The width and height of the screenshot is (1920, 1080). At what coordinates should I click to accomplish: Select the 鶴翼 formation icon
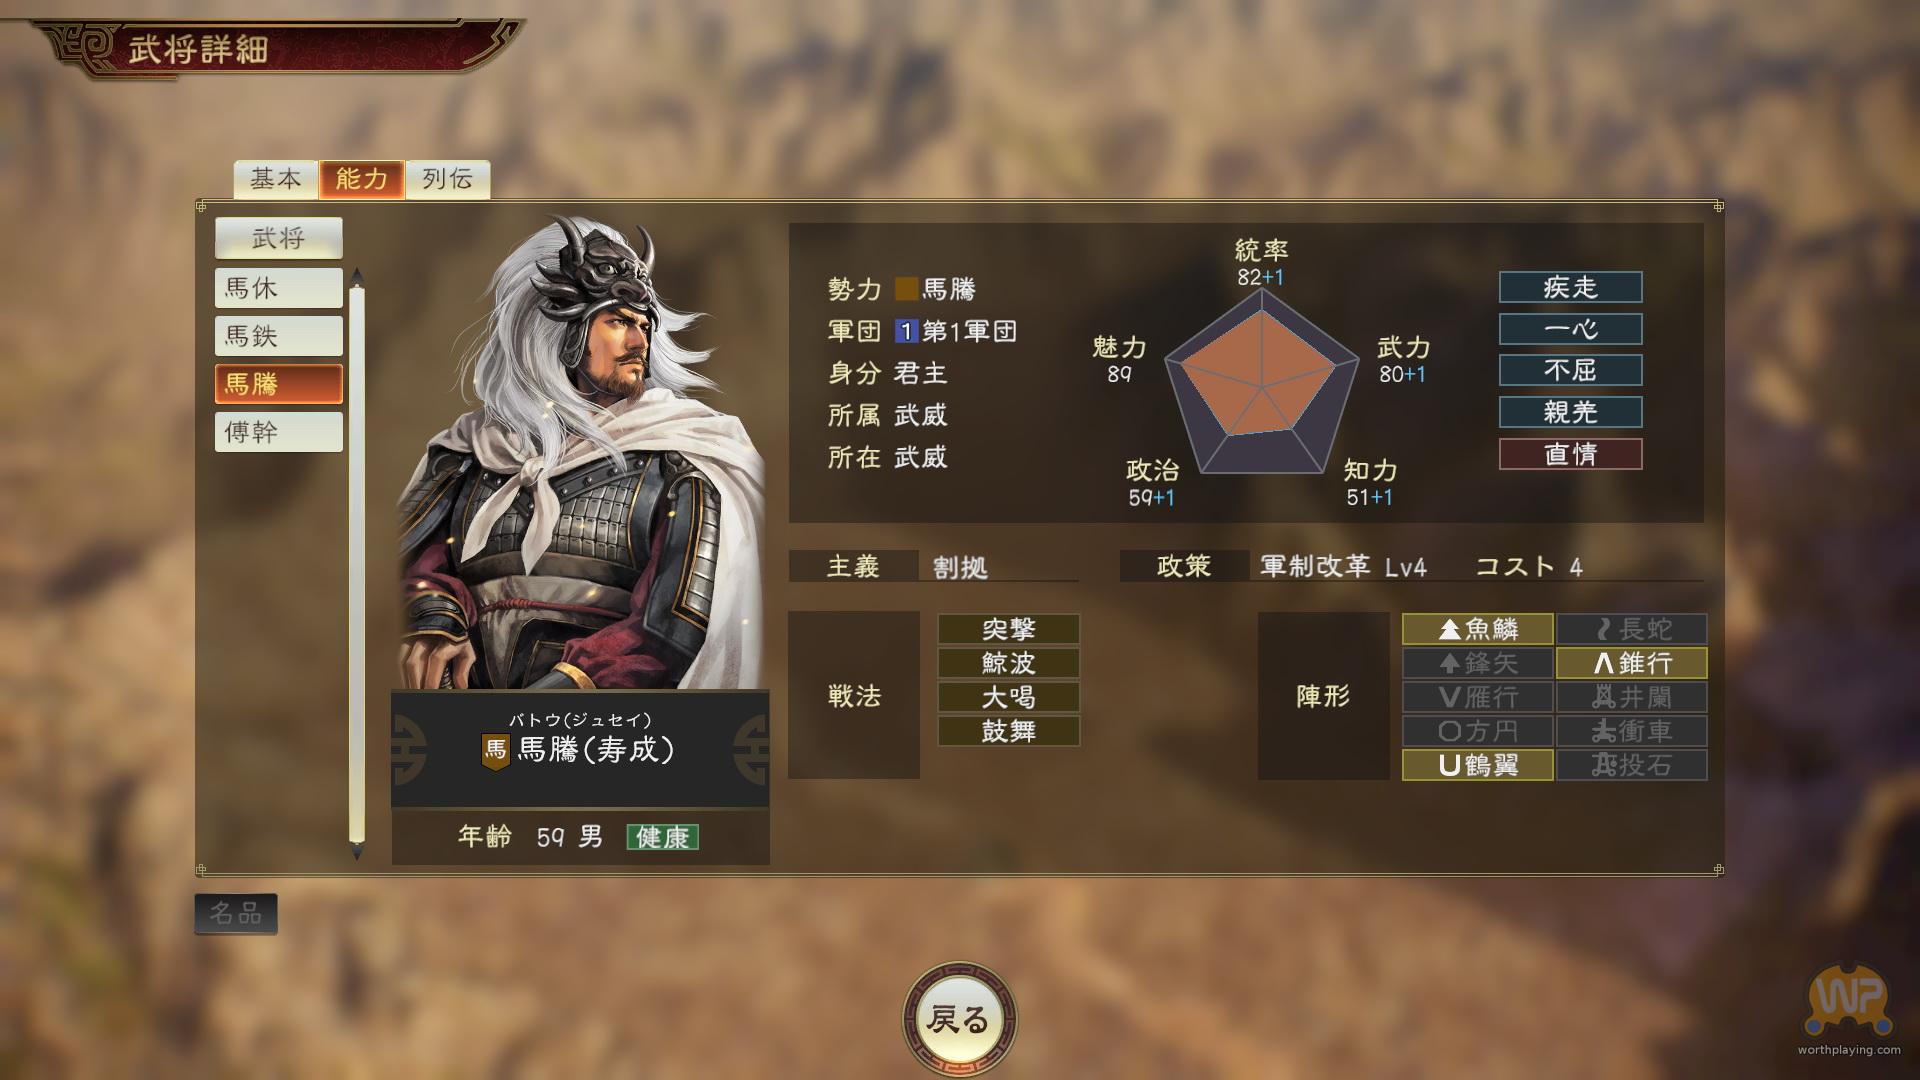pyautogui.click(x=1477, y=765)
